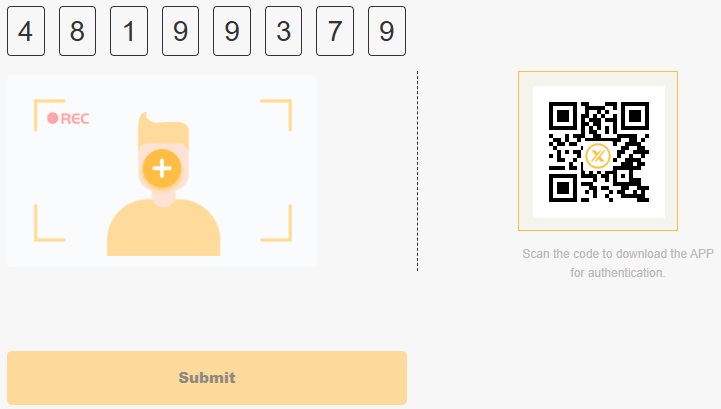Click the QR code for APP download
The width and height of the screenshot is (721, 409).
[599, 152]
